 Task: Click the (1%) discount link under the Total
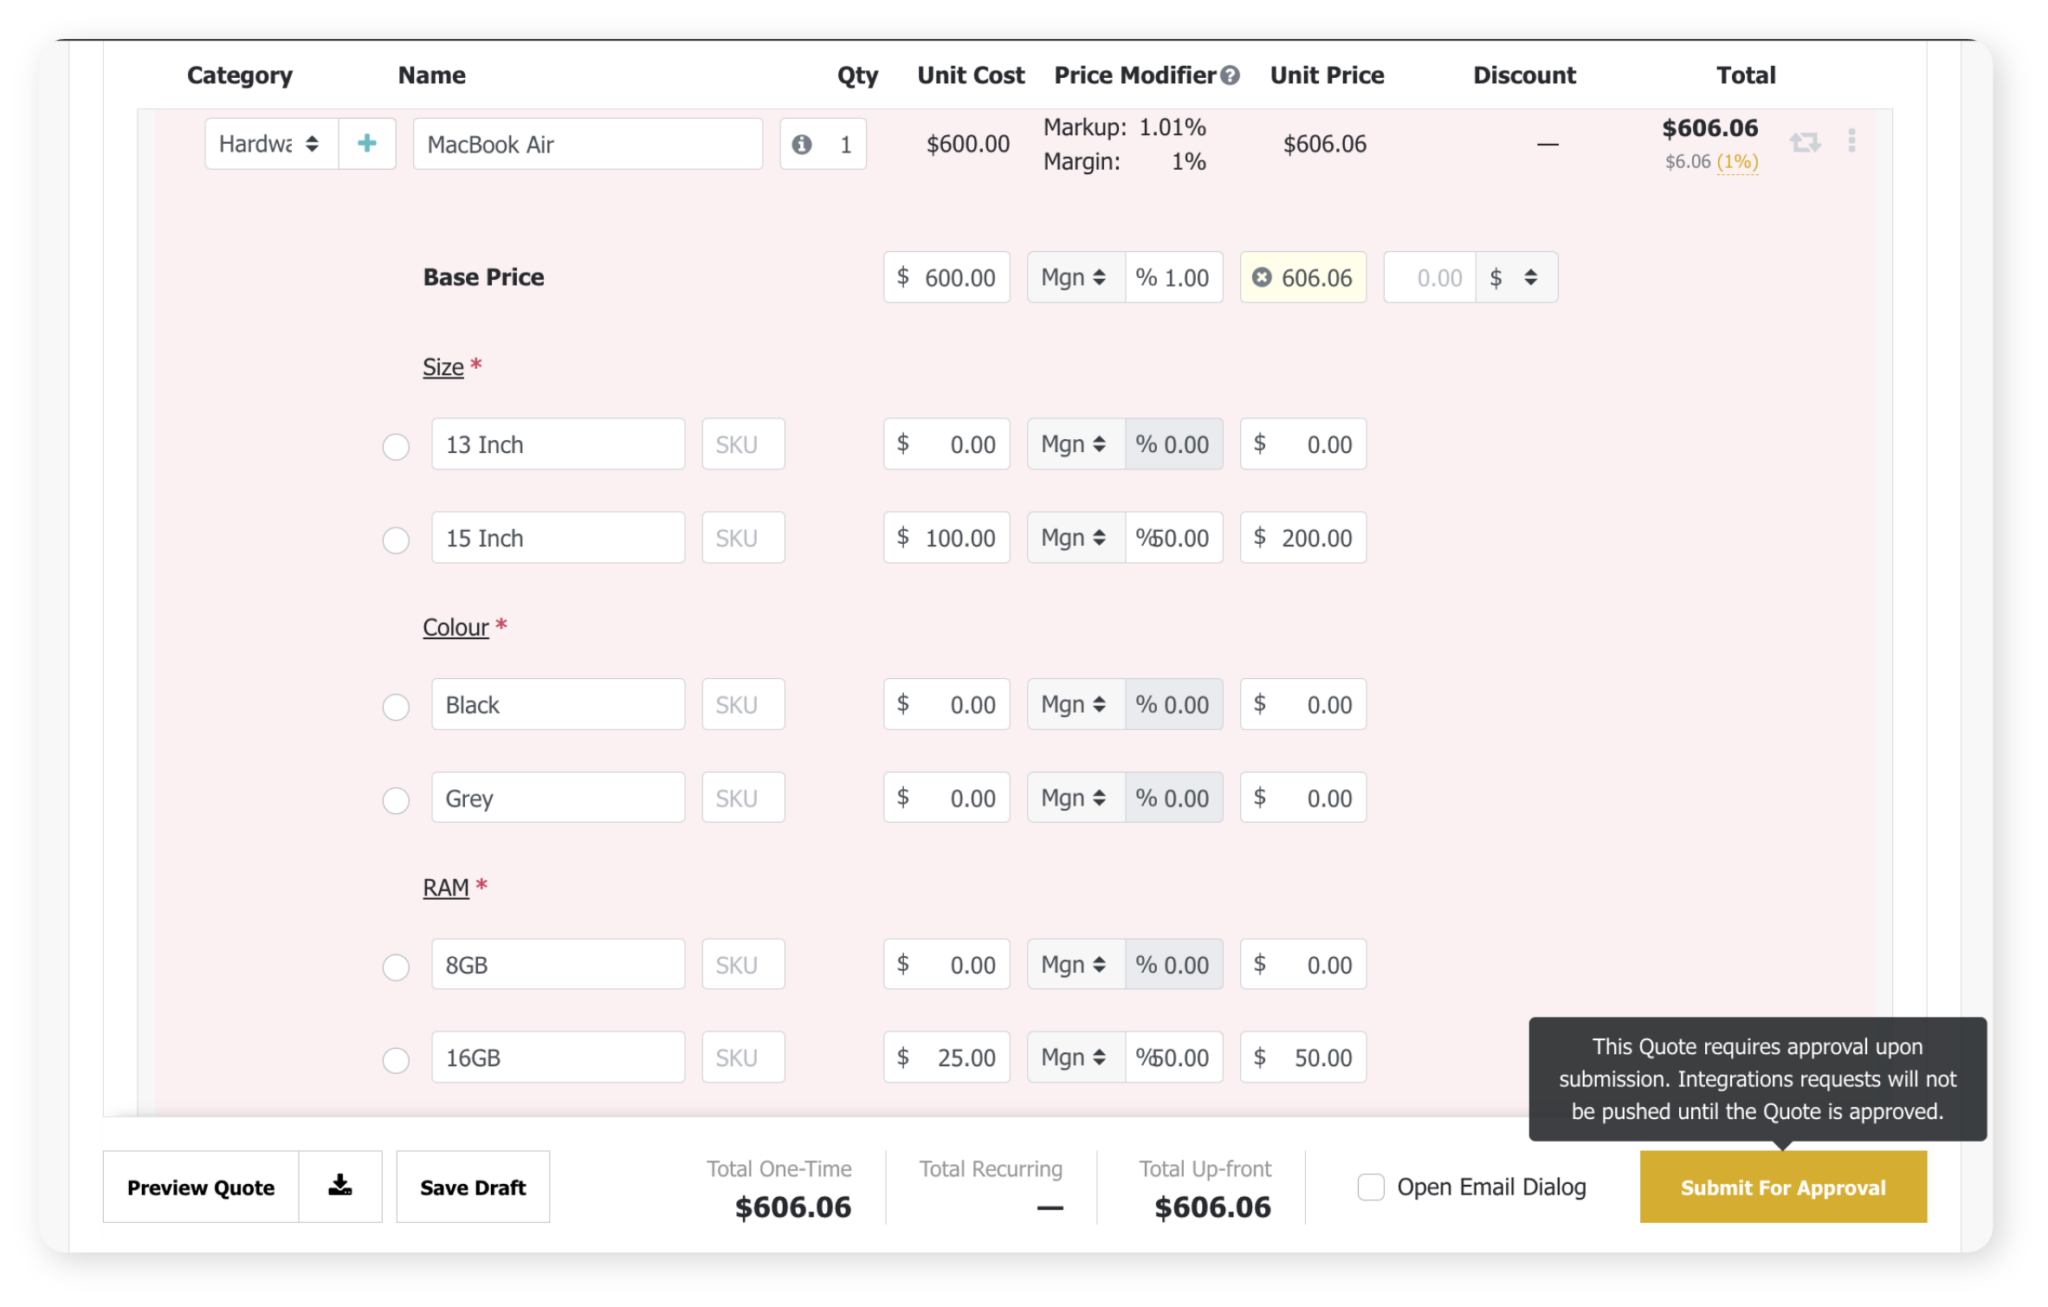pyautogui.click(x=1737, y=160)
